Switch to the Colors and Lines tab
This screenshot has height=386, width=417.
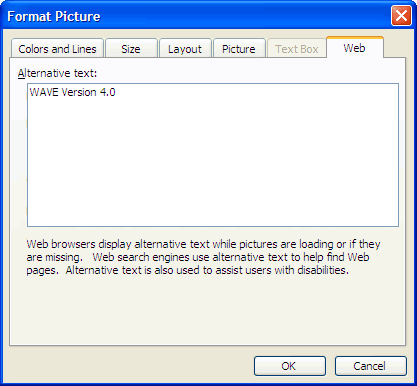coord(57,49)
